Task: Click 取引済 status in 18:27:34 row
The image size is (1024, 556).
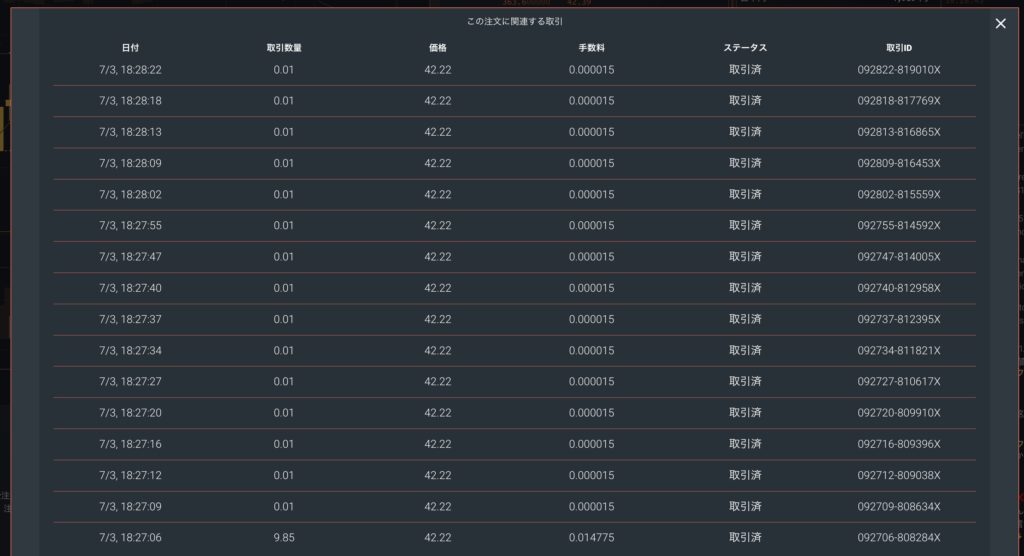Action: point(745,350)
